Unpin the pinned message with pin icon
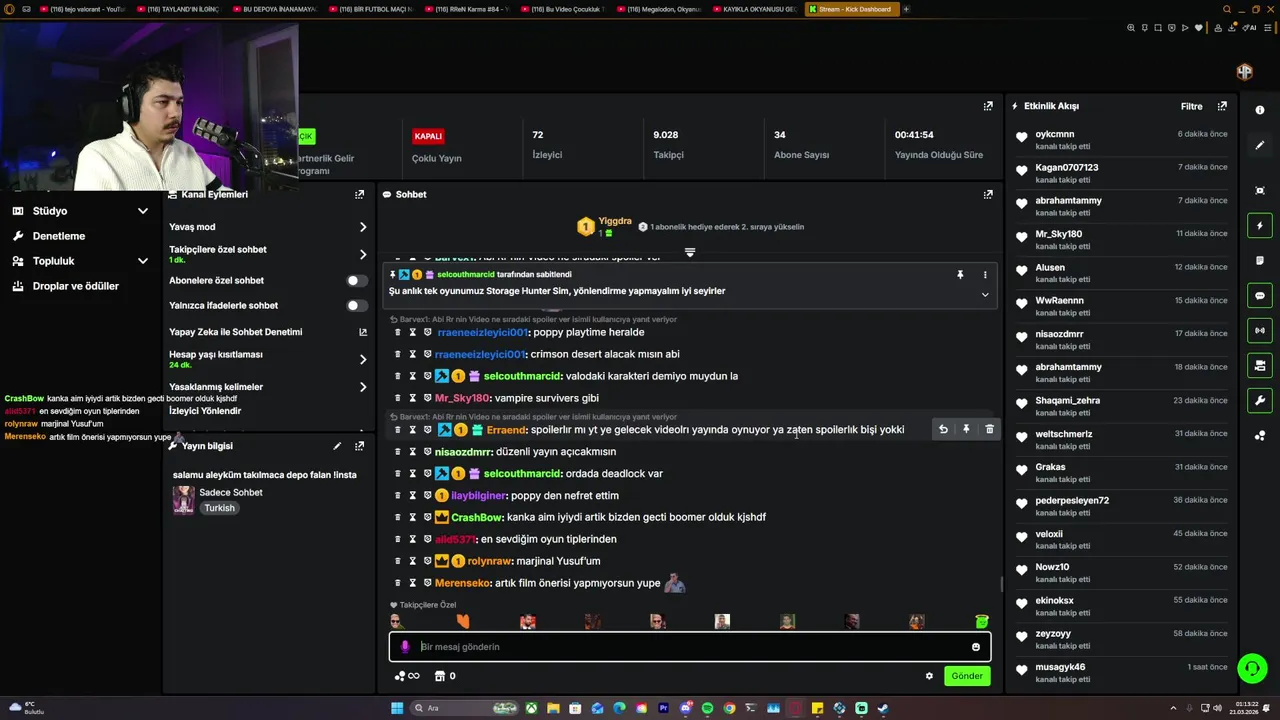The height and width of the screenshot is (720, 1280). 960,274
